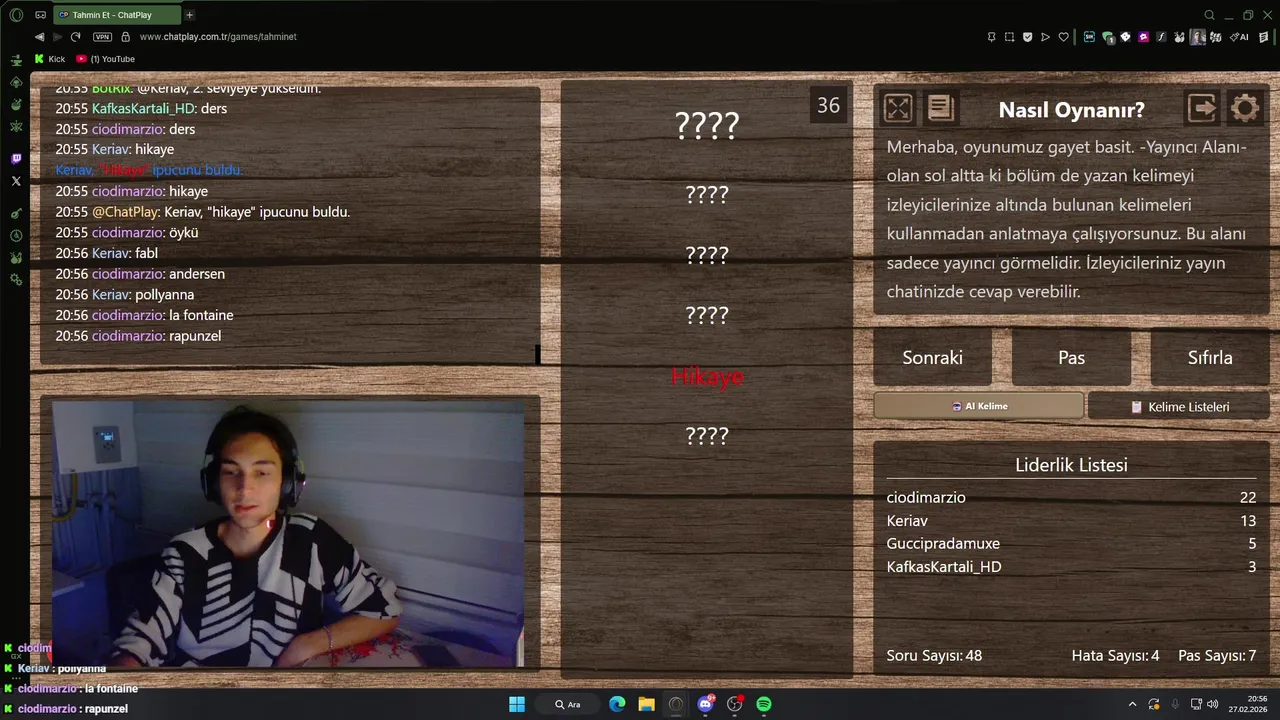Image resolution: width=1280 pixels, height=720 pixels.
Task: Click the Nasıl Oynanır? heading
Action: (1072, 110)
